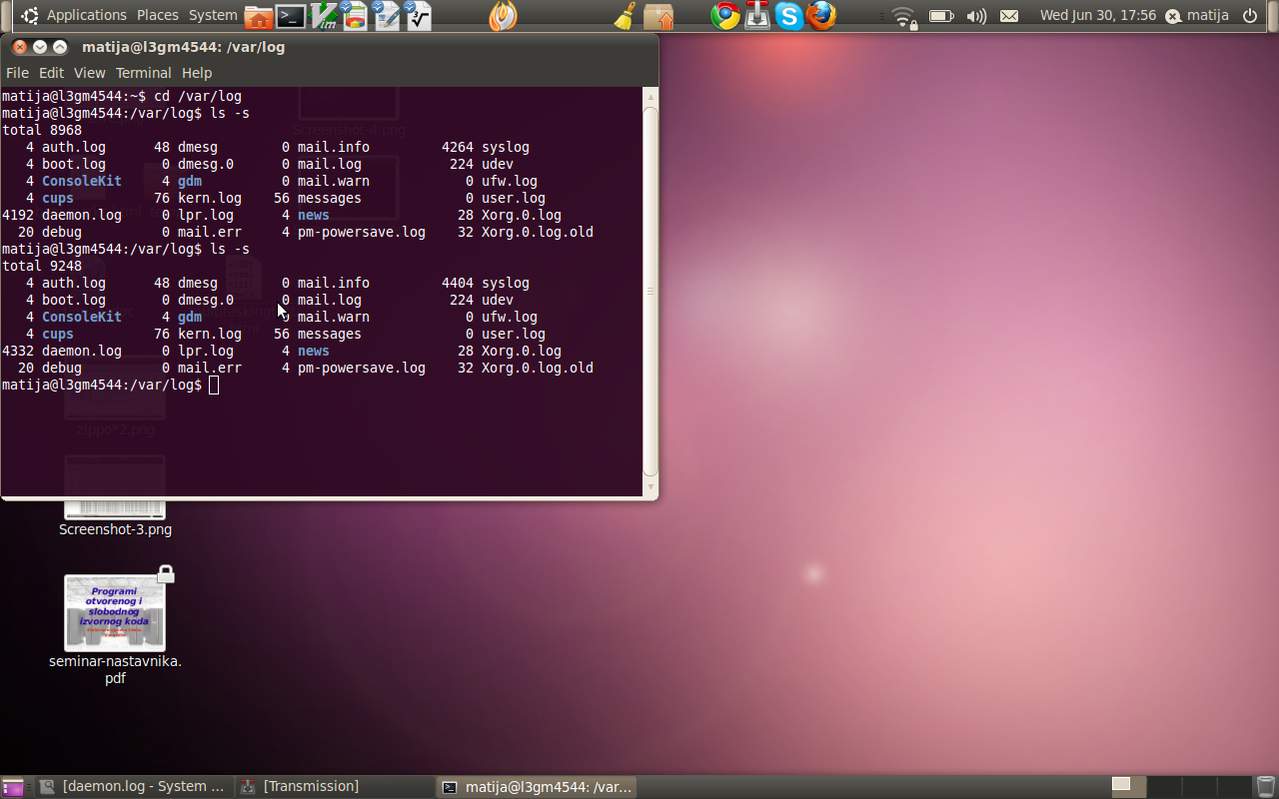Open Home Folder launcher
Viewport: 1279px width, 799px height.
[259, 16]
